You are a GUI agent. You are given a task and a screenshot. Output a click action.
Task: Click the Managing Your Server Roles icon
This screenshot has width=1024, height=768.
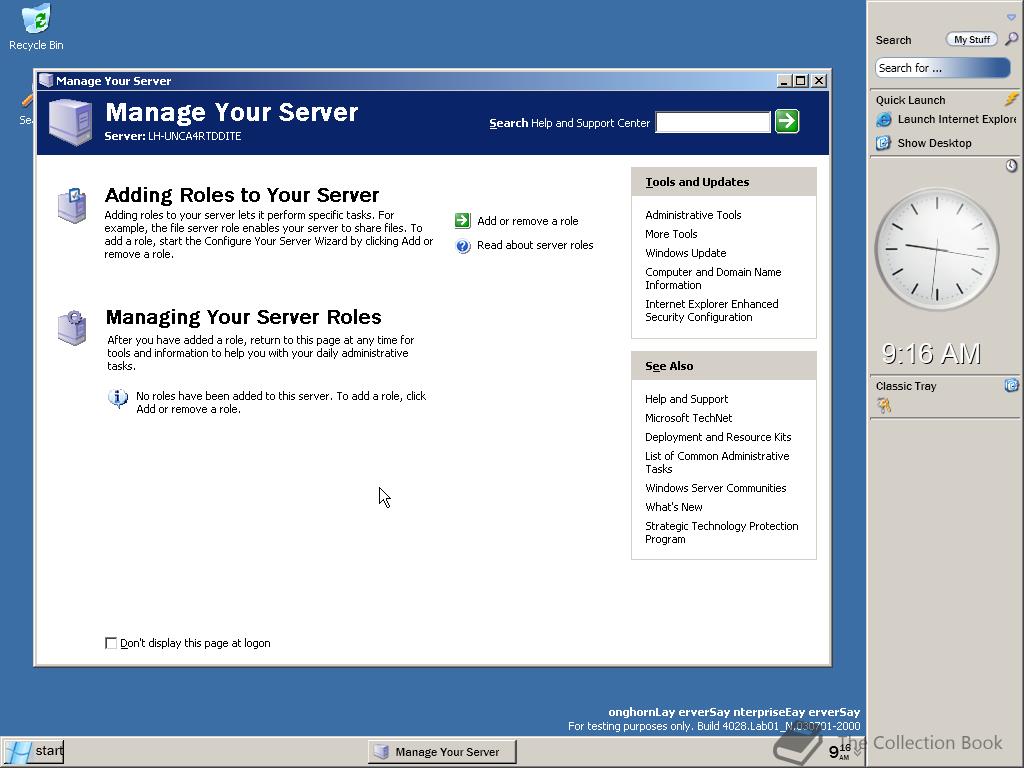pos(72,328)
